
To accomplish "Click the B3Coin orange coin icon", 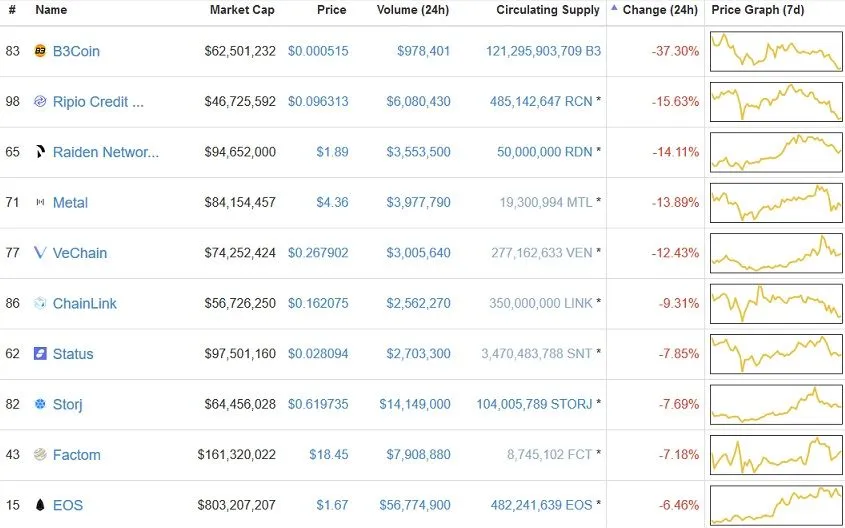I will 40,51.
